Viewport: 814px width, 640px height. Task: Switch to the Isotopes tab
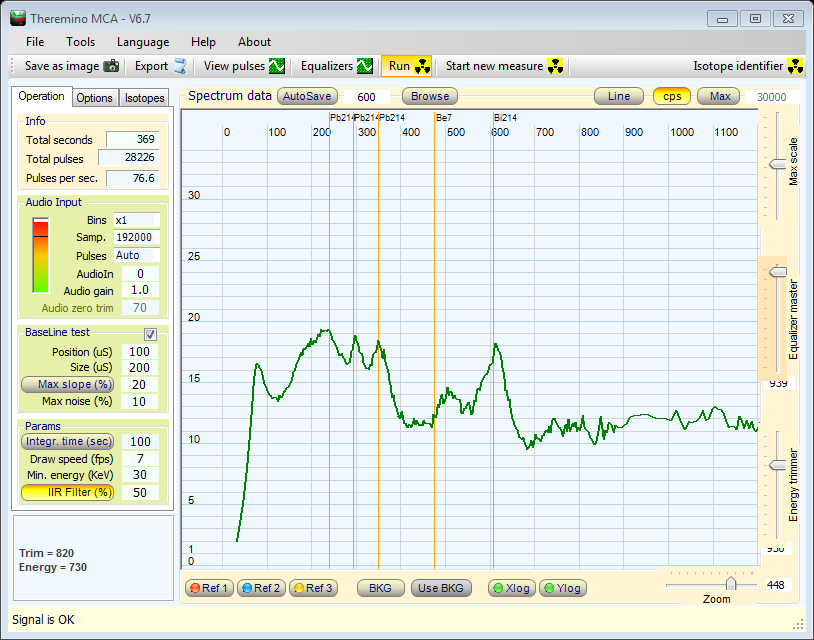[145, 98]
